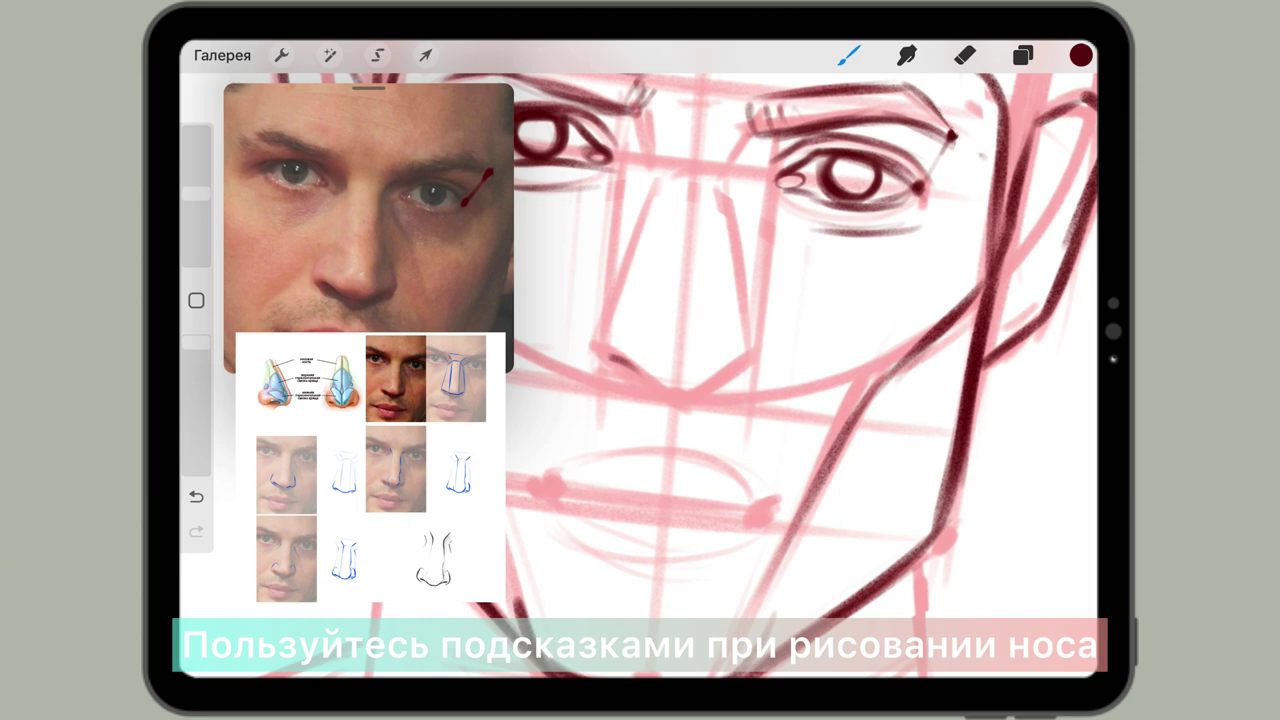Tap the square modify button in sidebar
Viewport: 1280px width, 720px height.
[196, 301]
